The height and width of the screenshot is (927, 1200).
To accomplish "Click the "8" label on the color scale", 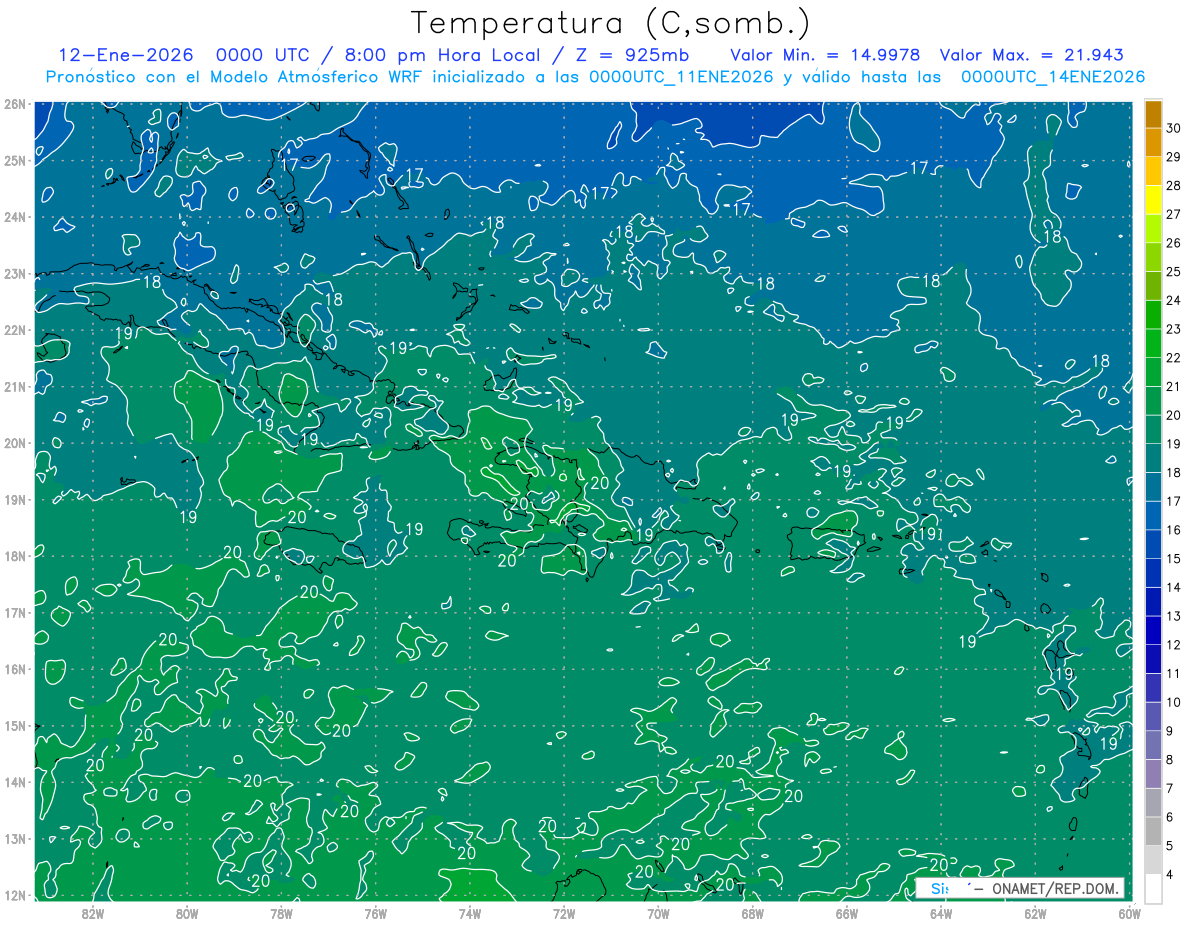I will click(x=1170, y=760).
